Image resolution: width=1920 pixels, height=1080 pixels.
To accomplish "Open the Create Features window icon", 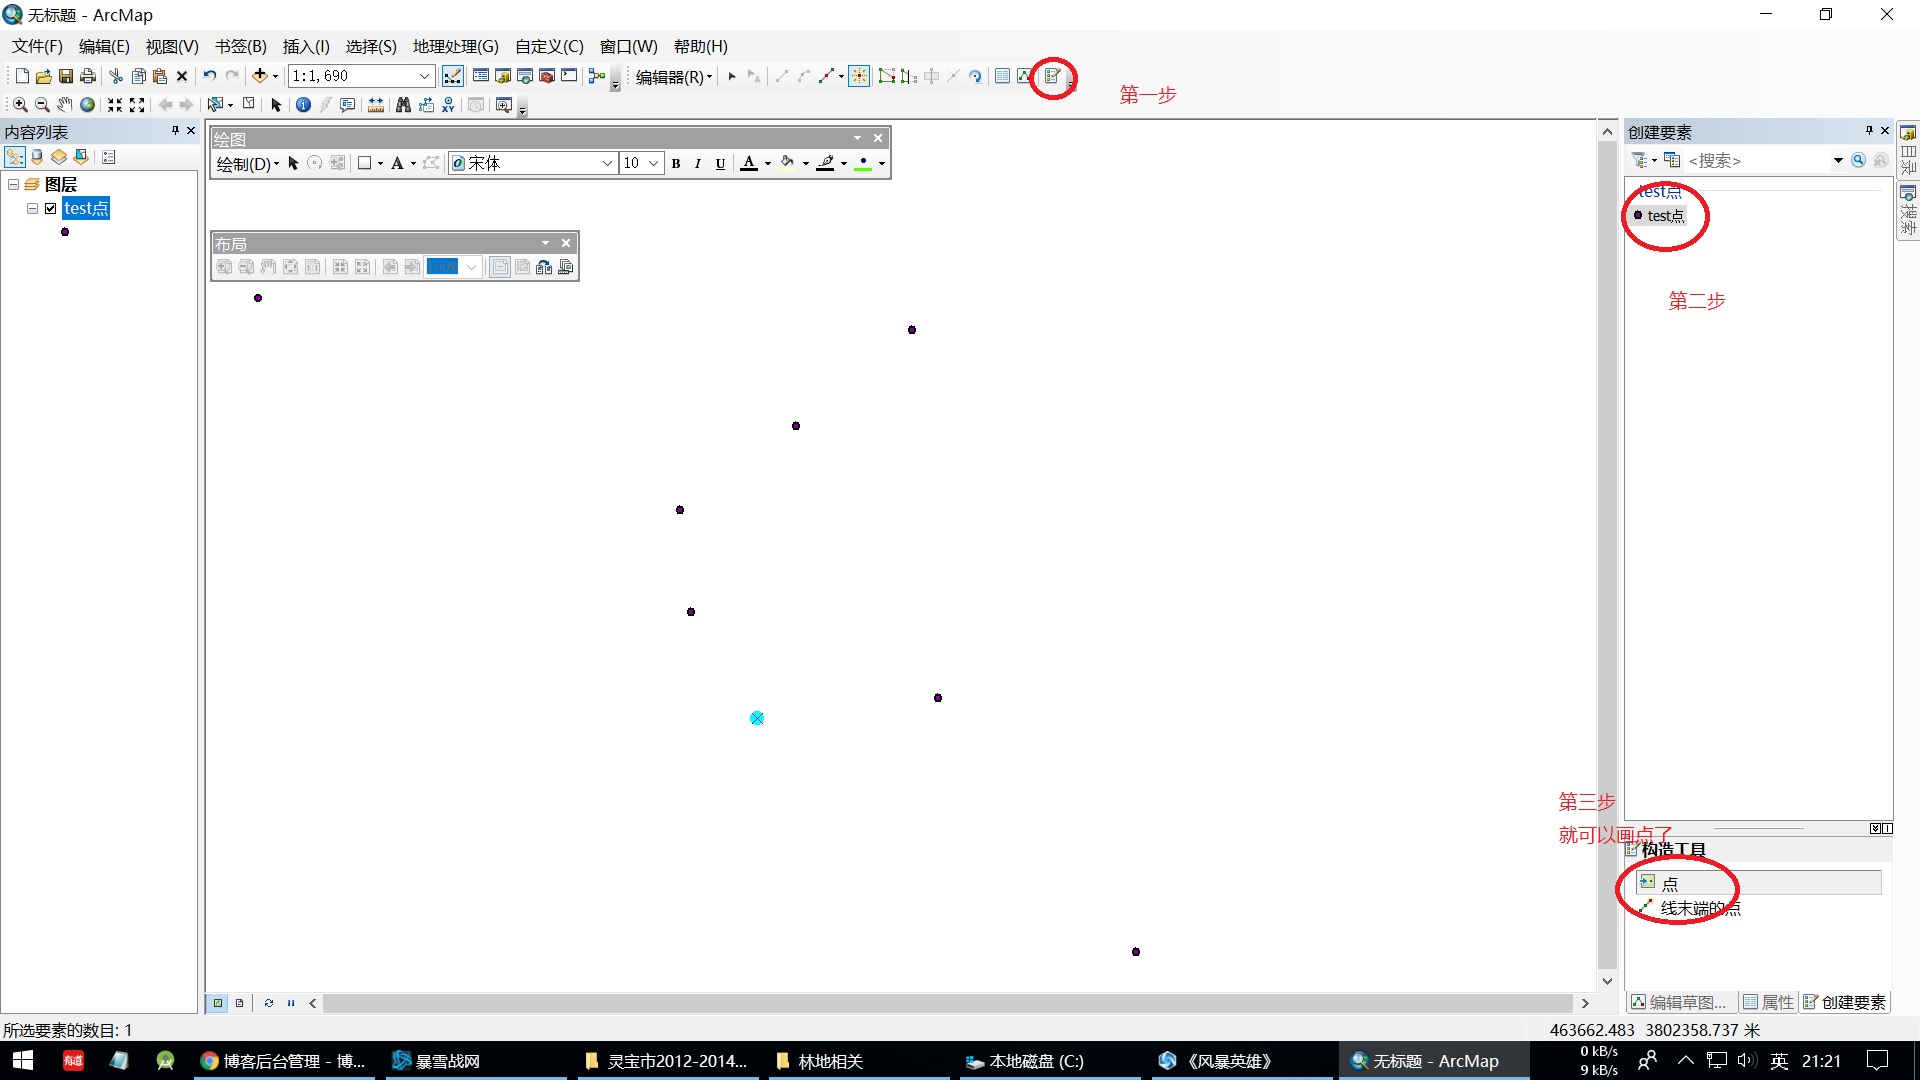I will pyautogui.click(x=1052, y=76).
